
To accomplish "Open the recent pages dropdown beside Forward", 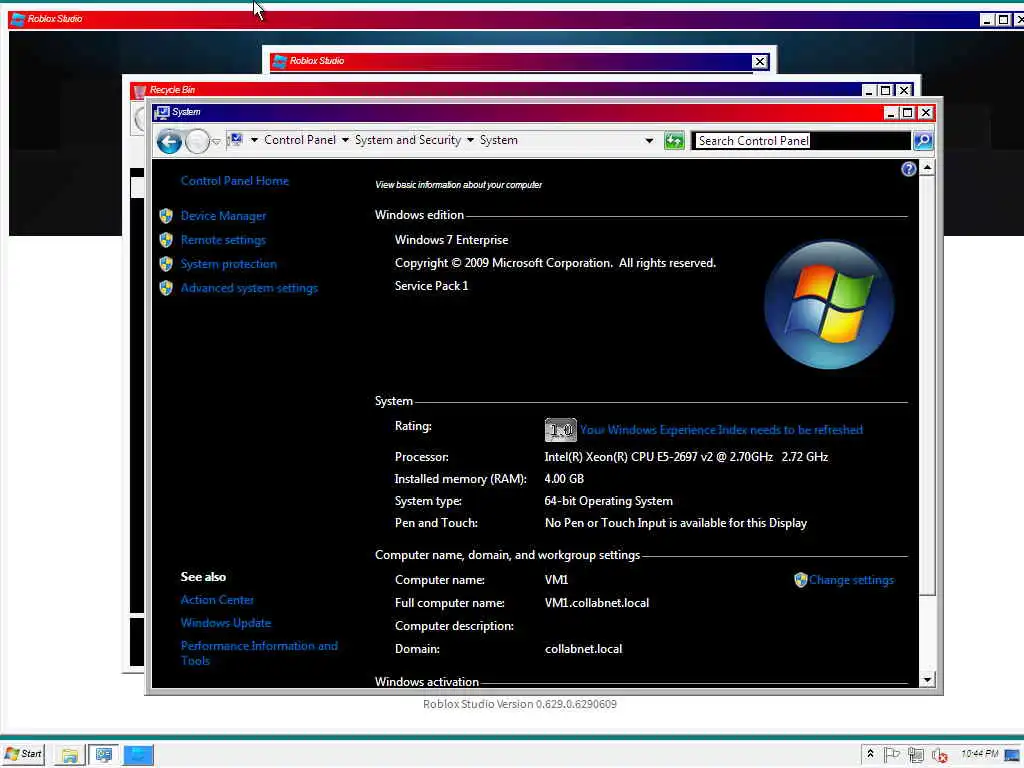I will tap(216, 141).
